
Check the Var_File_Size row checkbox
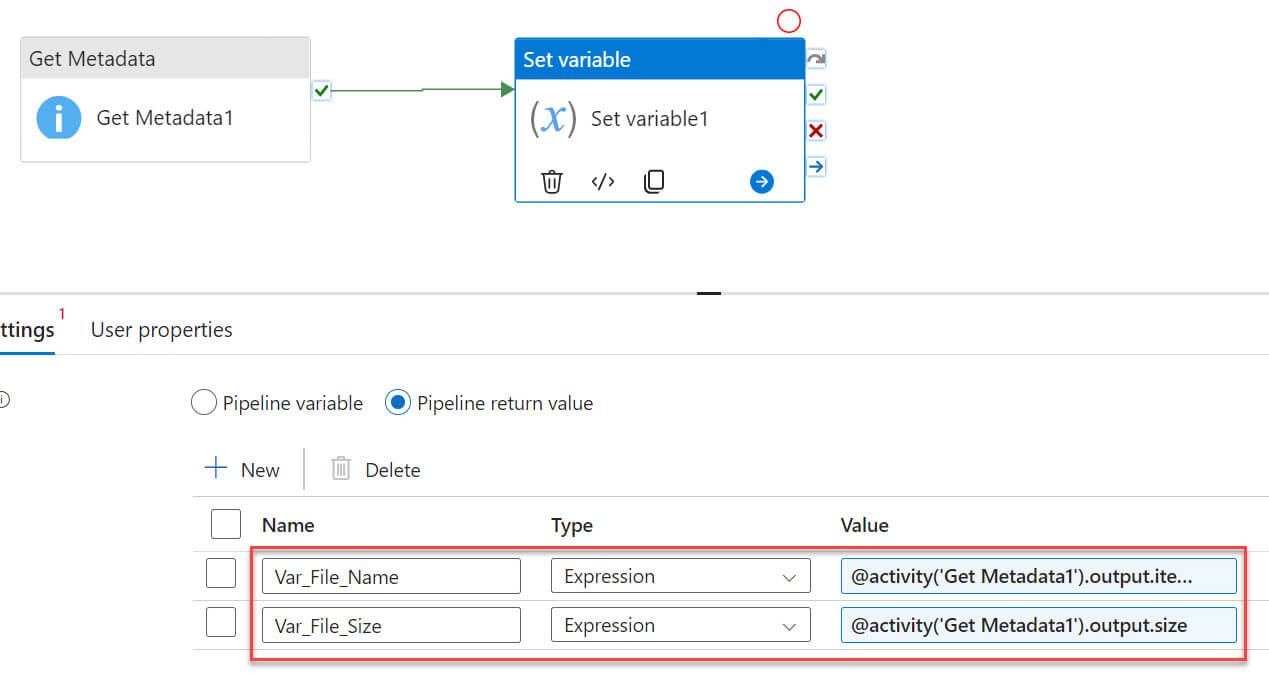click(221, 623)
